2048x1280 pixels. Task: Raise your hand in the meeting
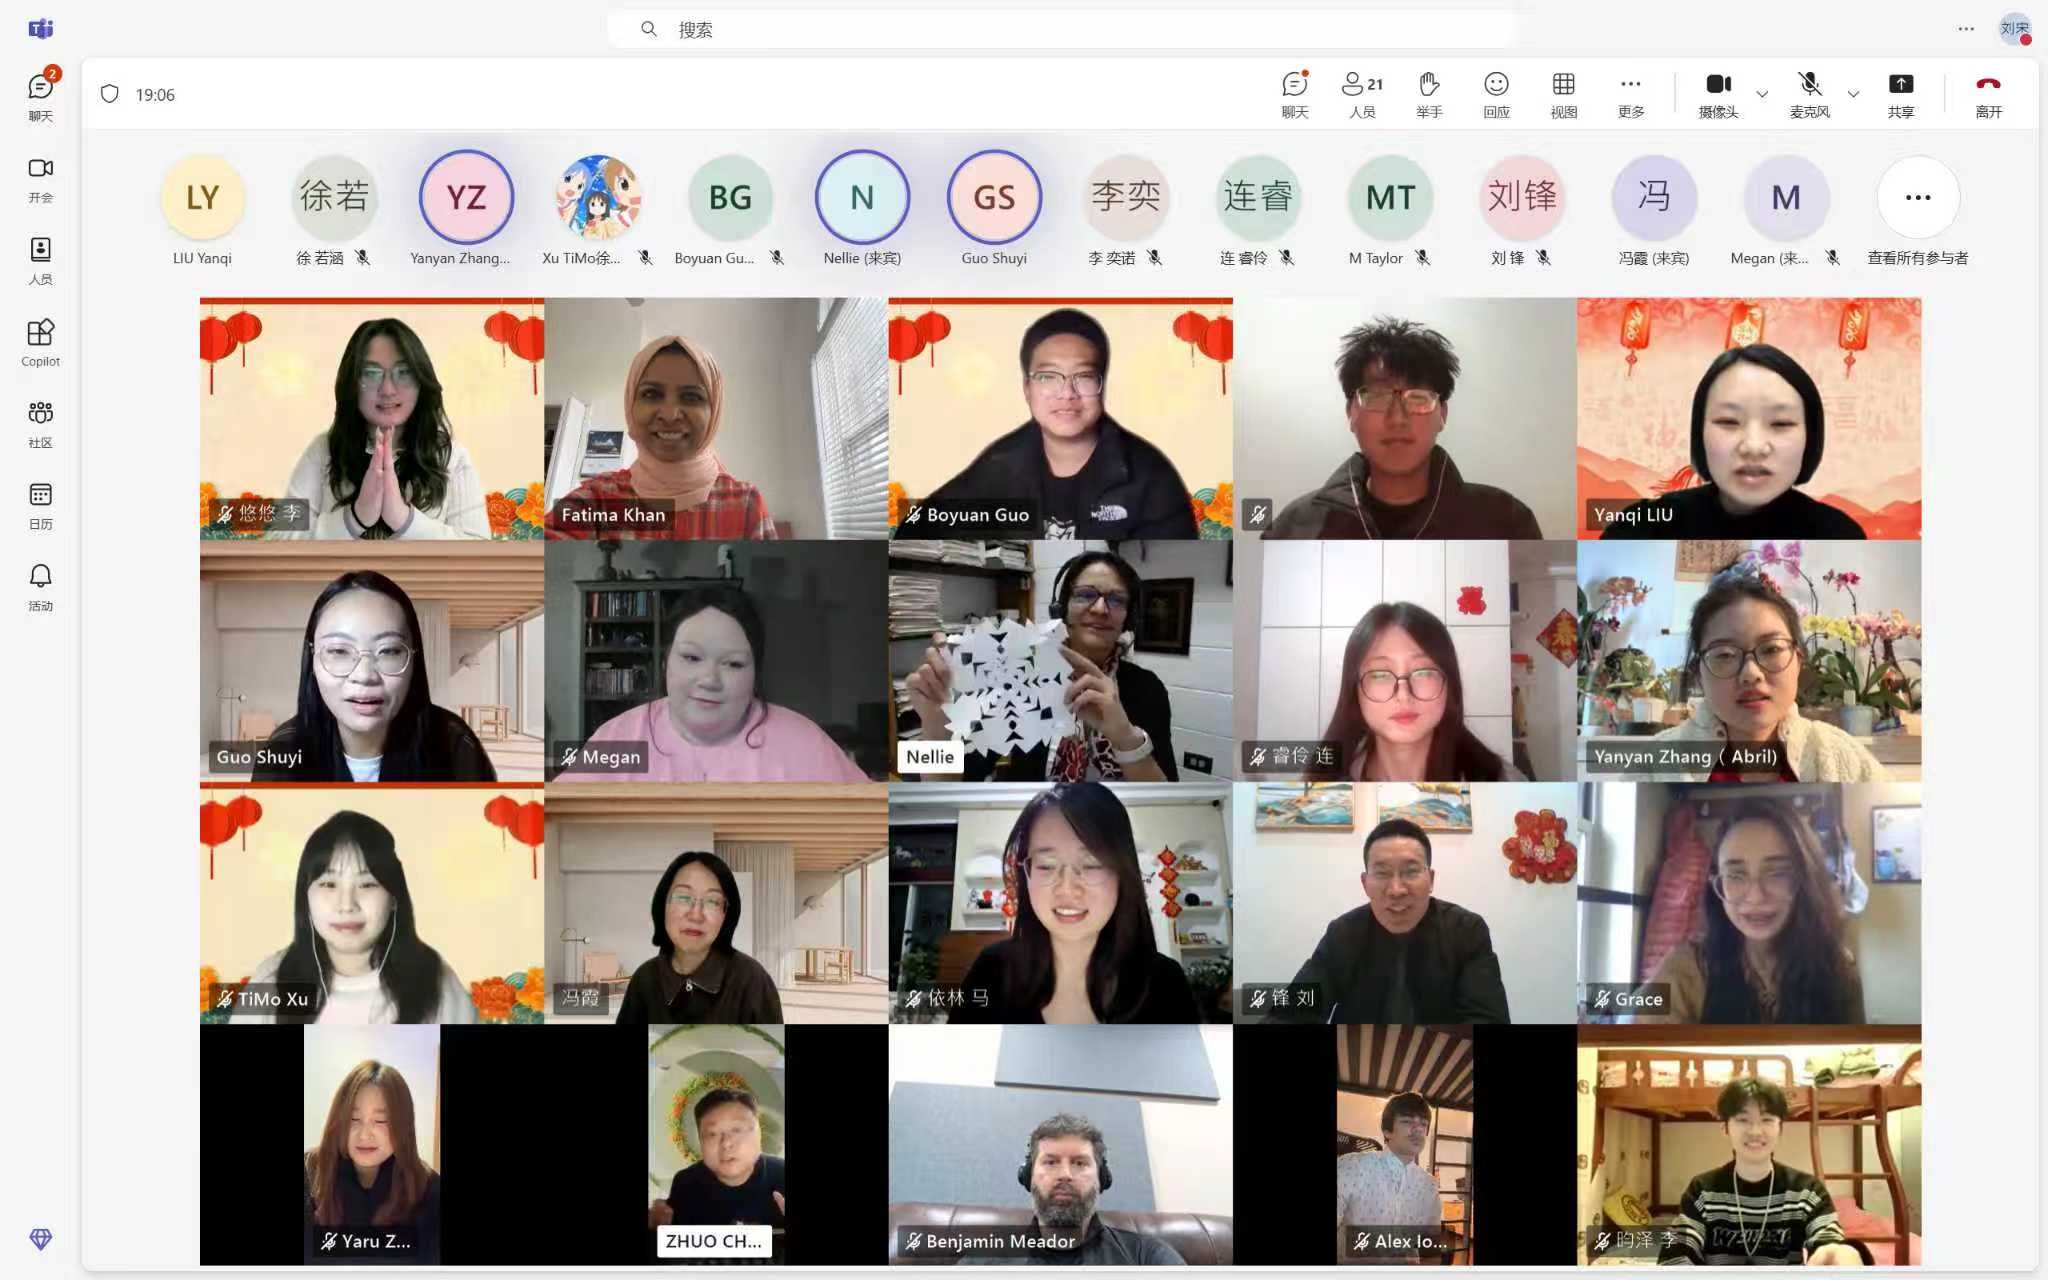(1428, 94)
